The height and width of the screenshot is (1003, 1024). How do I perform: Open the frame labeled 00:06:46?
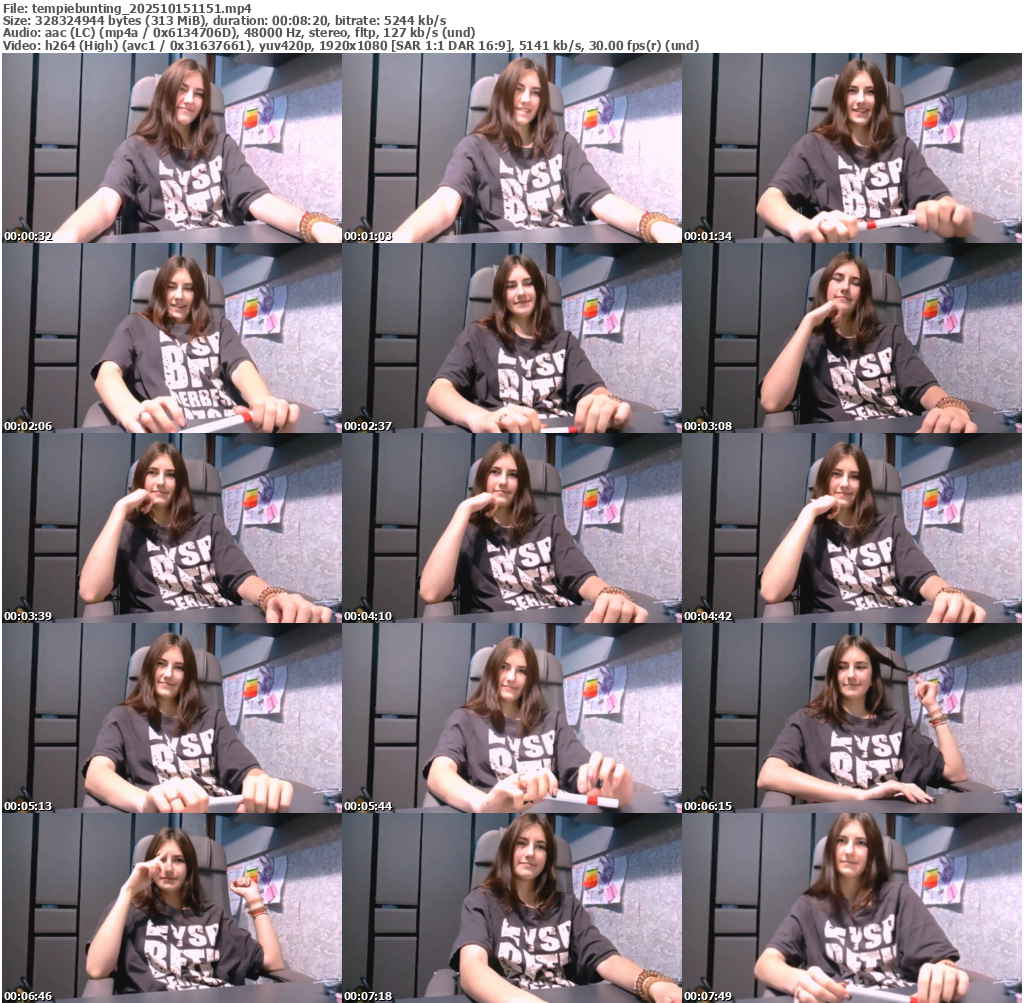click(x=171, y=907)
